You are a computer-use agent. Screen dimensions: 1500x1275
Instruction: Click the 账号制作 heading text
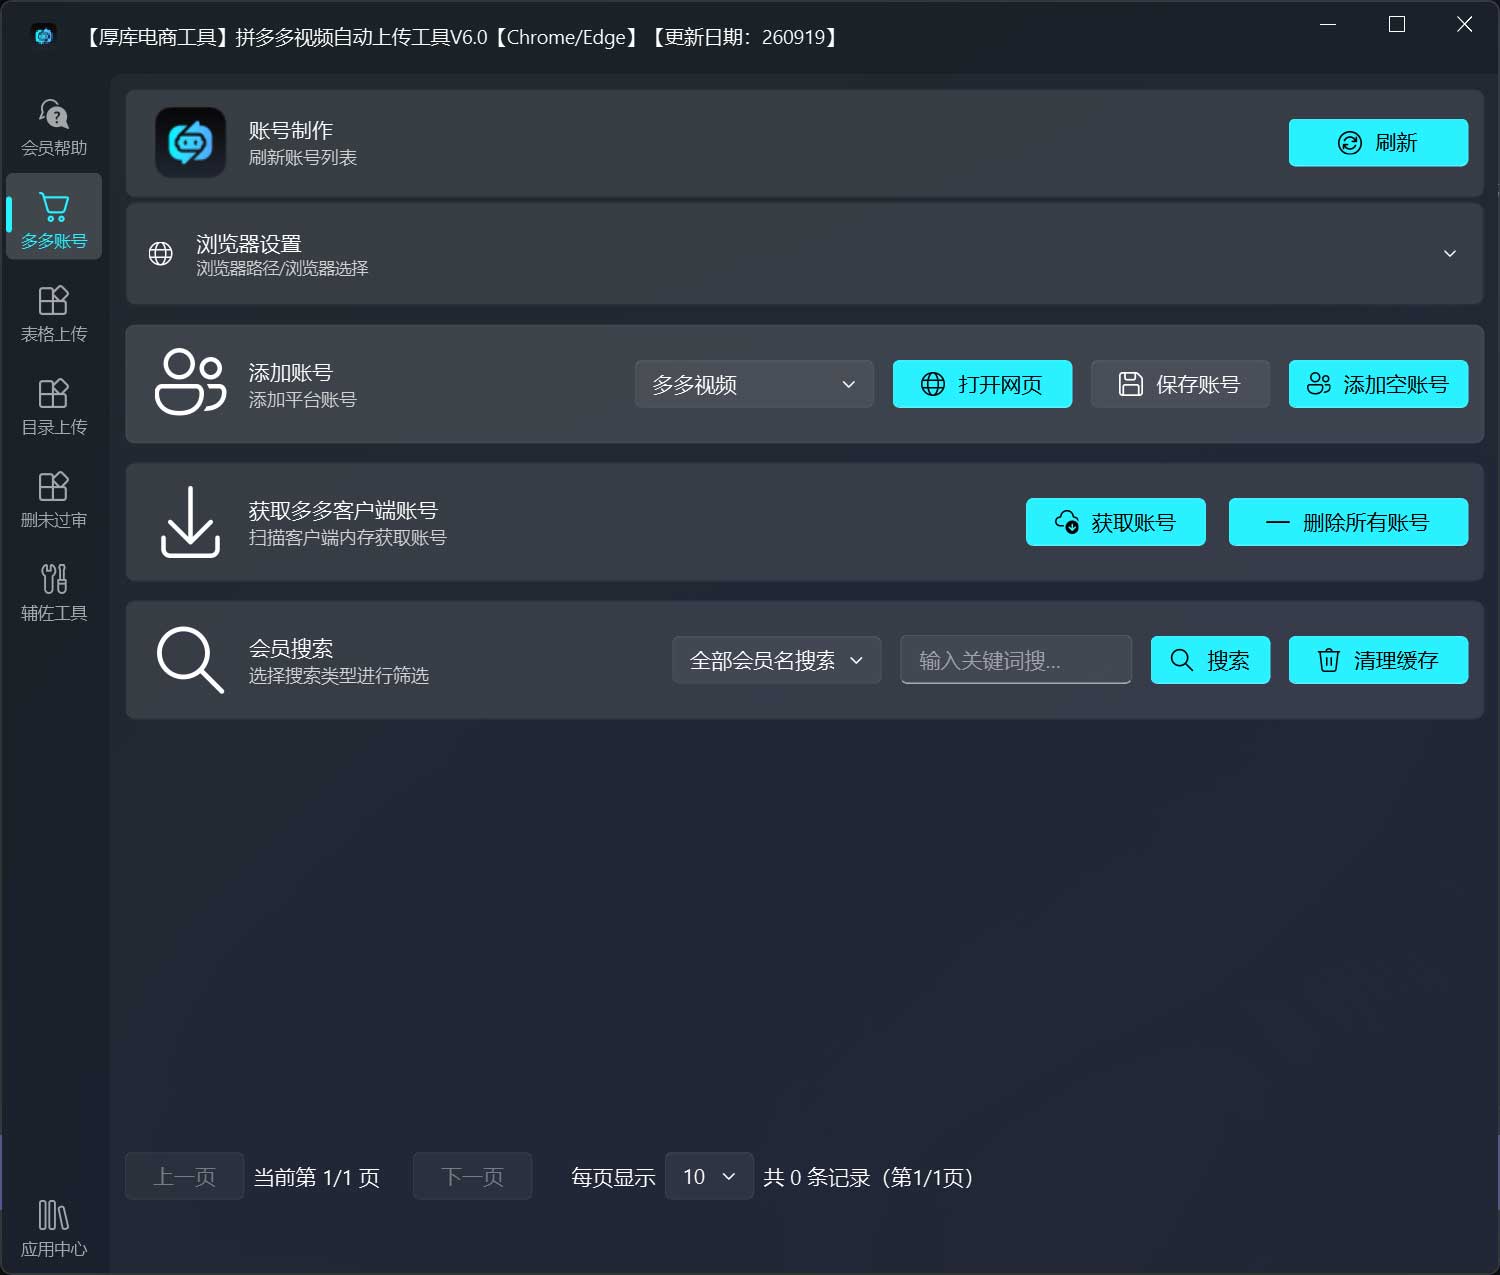pyautogui.click(x=291, y=131)
